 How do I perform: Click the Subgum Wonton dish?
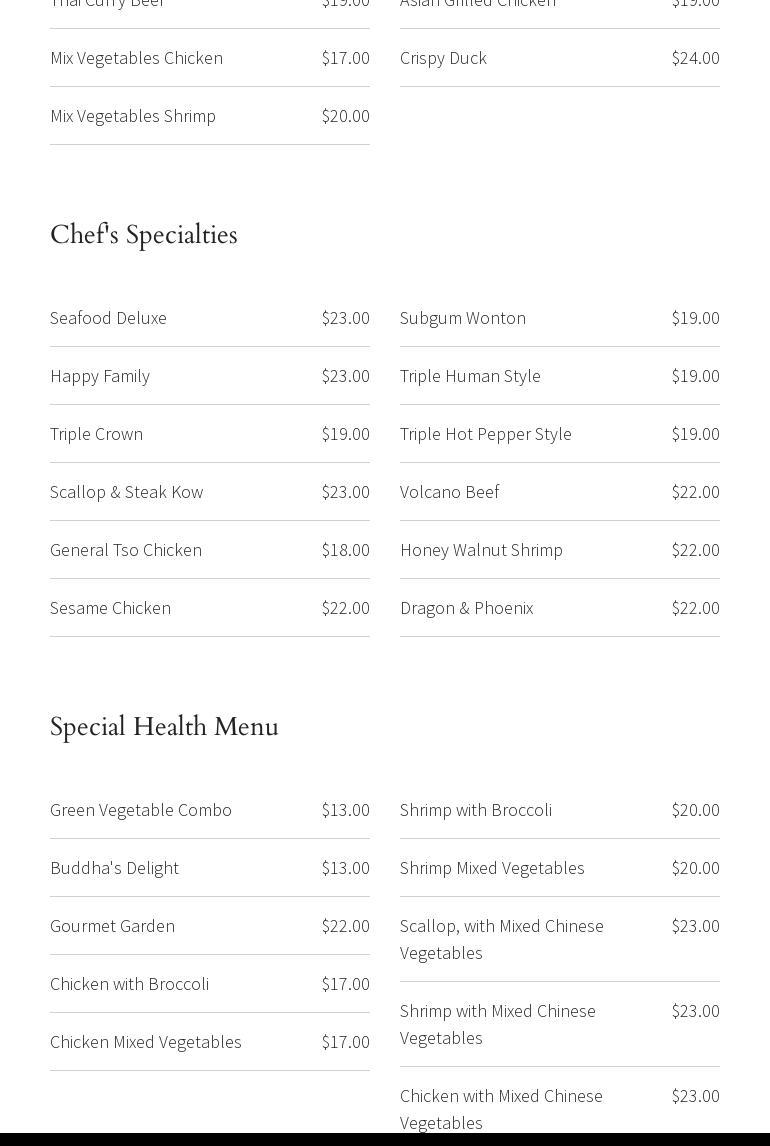[x=463, y=318]
